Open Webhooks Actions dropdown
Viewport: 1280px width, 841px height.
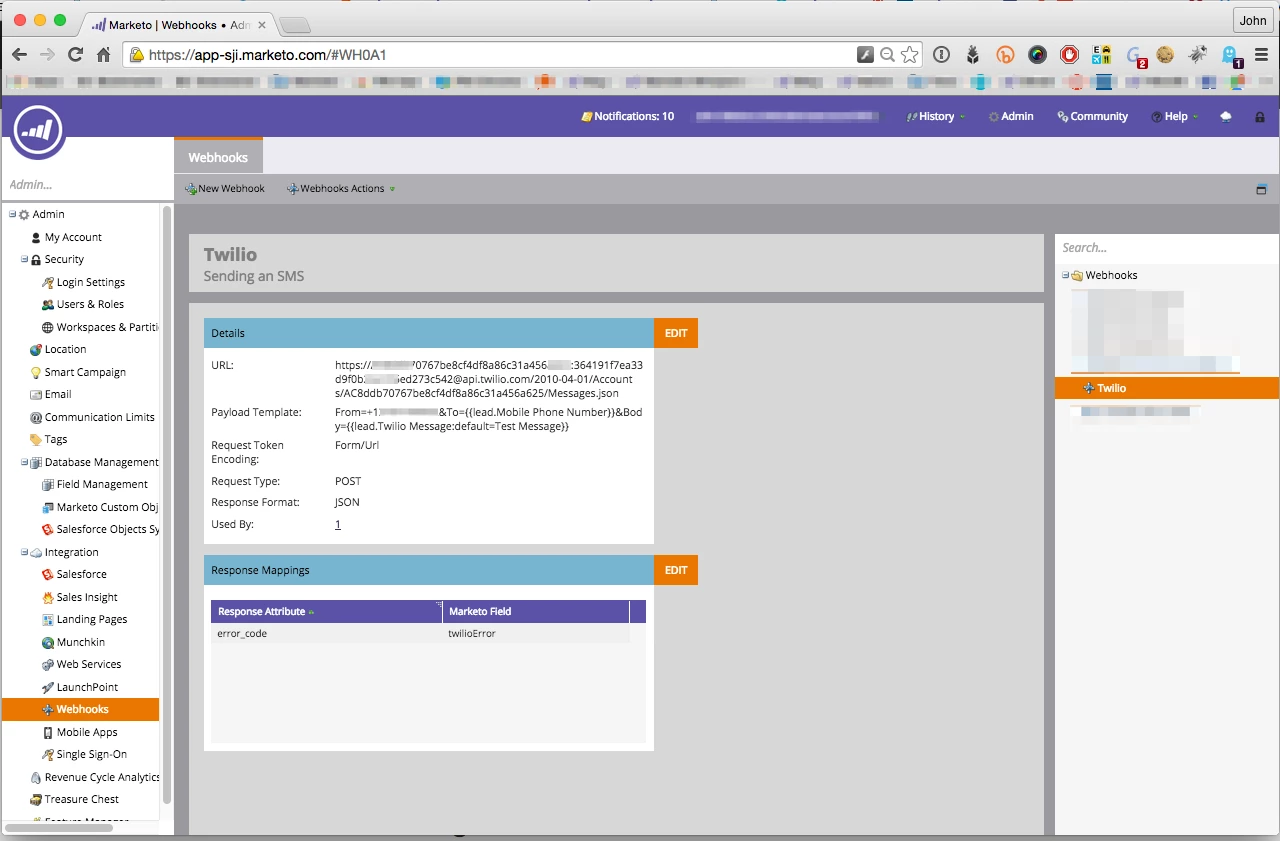pos(341,188)
